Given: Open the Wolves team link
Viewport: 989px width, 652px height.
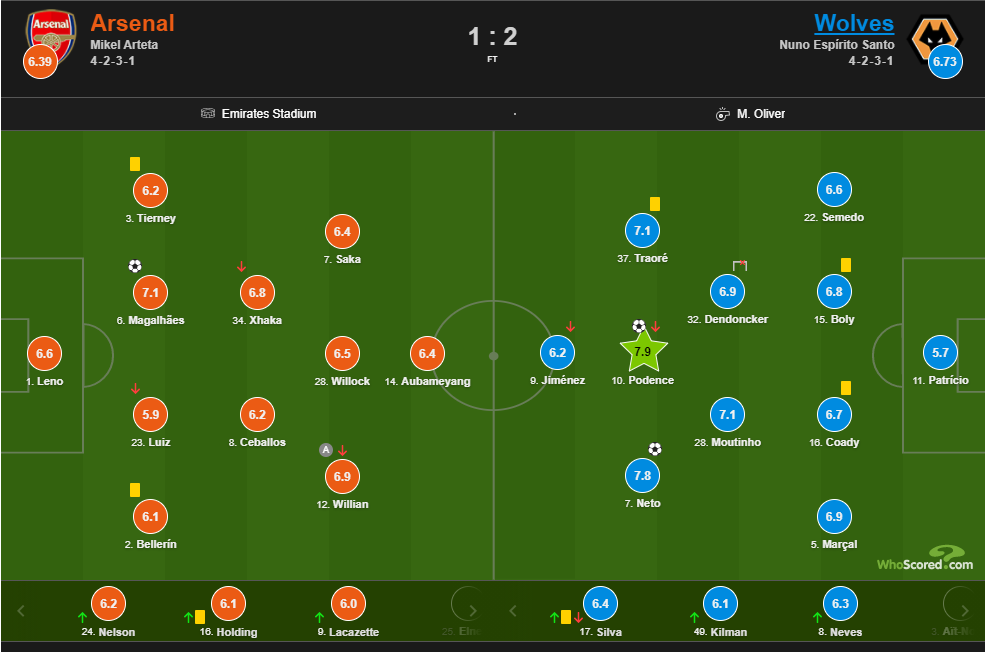Looking at the screenshot, I should click(854, 23).
